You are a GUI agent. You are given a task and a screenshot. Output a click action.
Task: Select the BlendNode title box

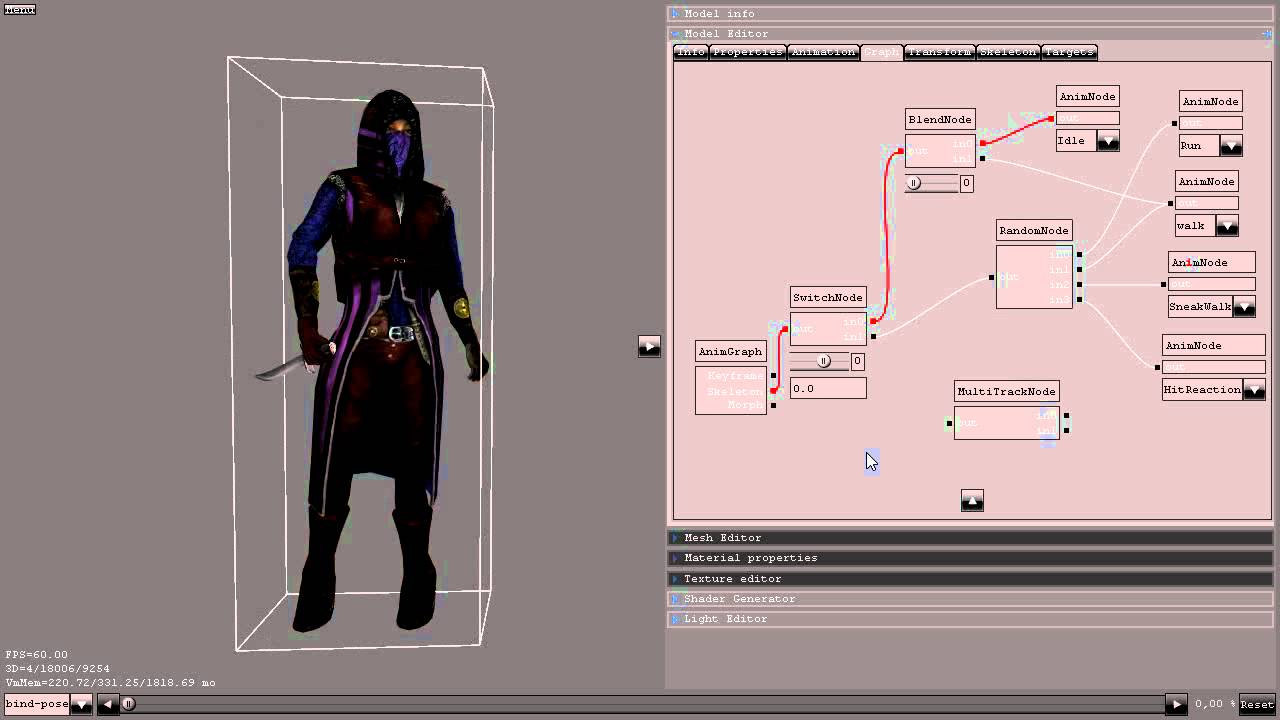[940, 119]
